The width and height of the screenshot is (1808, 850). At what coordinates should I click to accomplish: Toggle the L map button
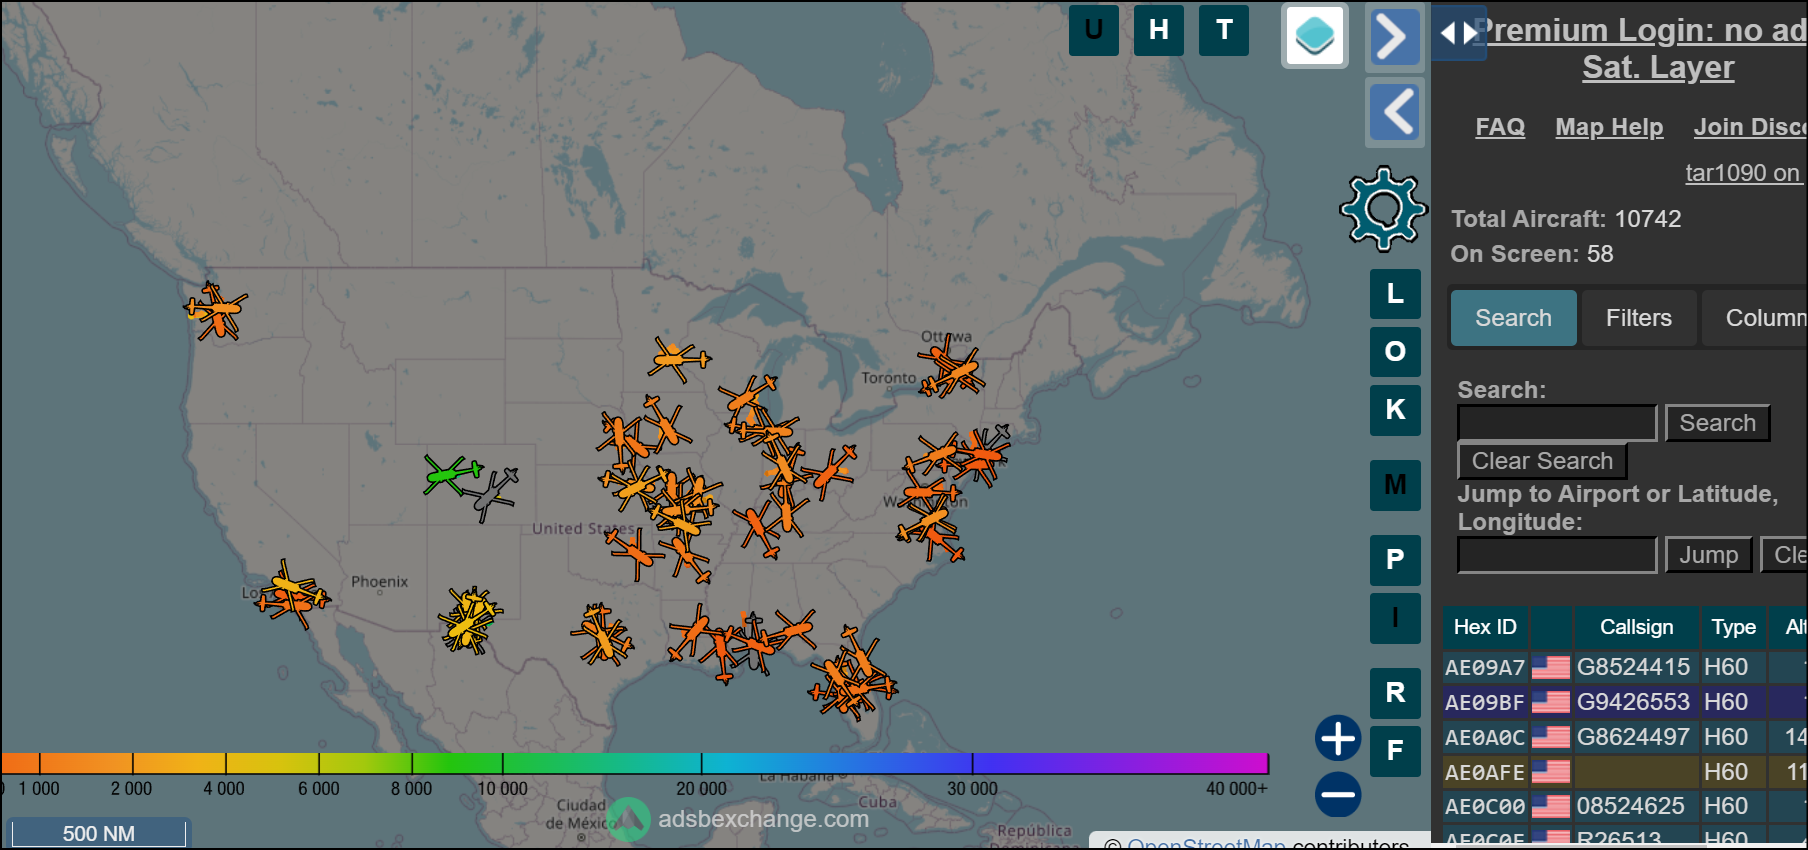pyautogui.click(x=1395, y=294)
